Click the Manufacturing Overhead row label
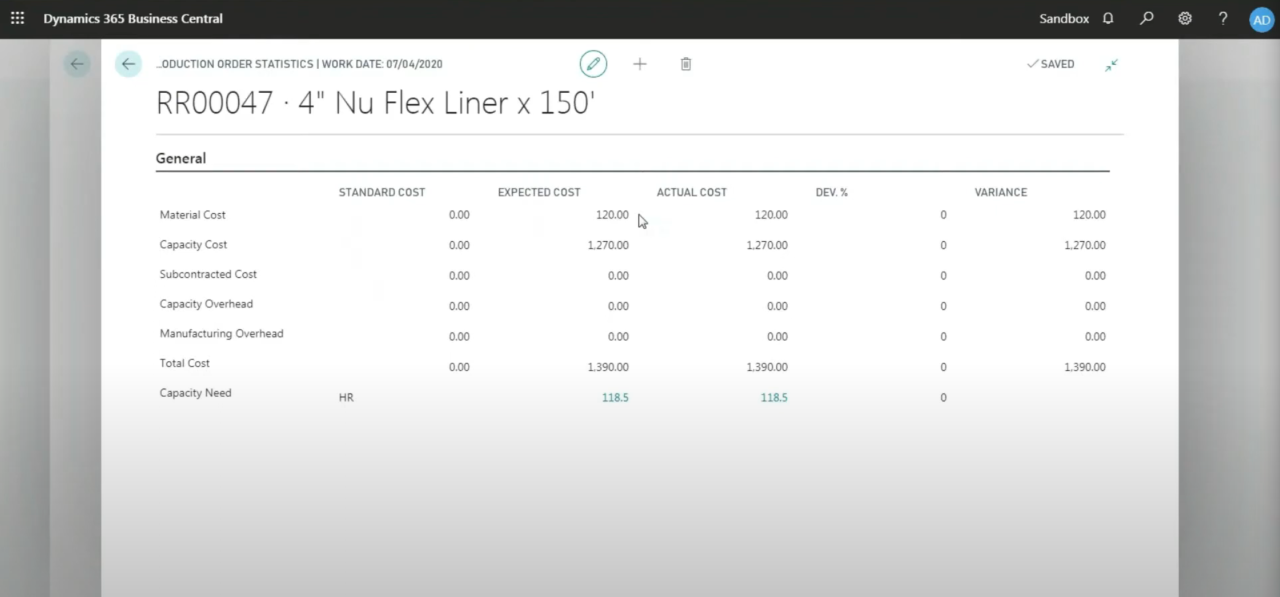This screenshot has width=1280, height=597. pyautogui.click(x=222, y=334)
